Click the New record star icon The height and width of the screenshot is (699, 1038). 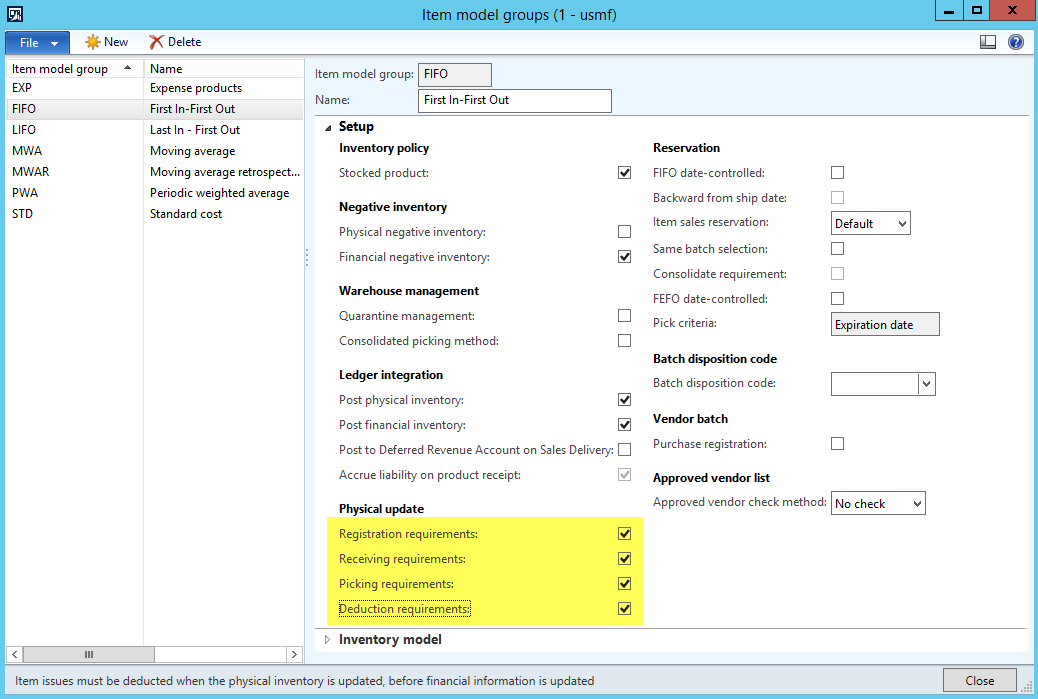[93, 42]
